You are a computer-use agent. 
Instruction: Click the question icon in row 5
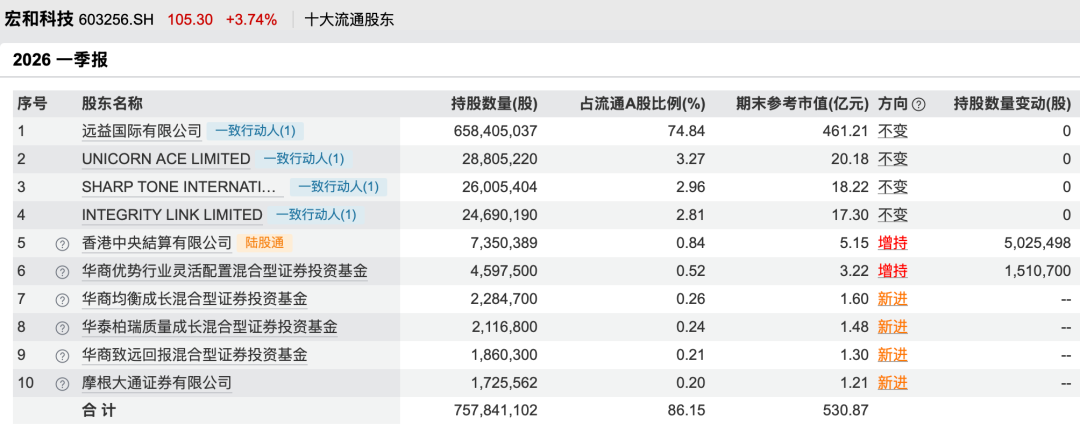[62, 243]
